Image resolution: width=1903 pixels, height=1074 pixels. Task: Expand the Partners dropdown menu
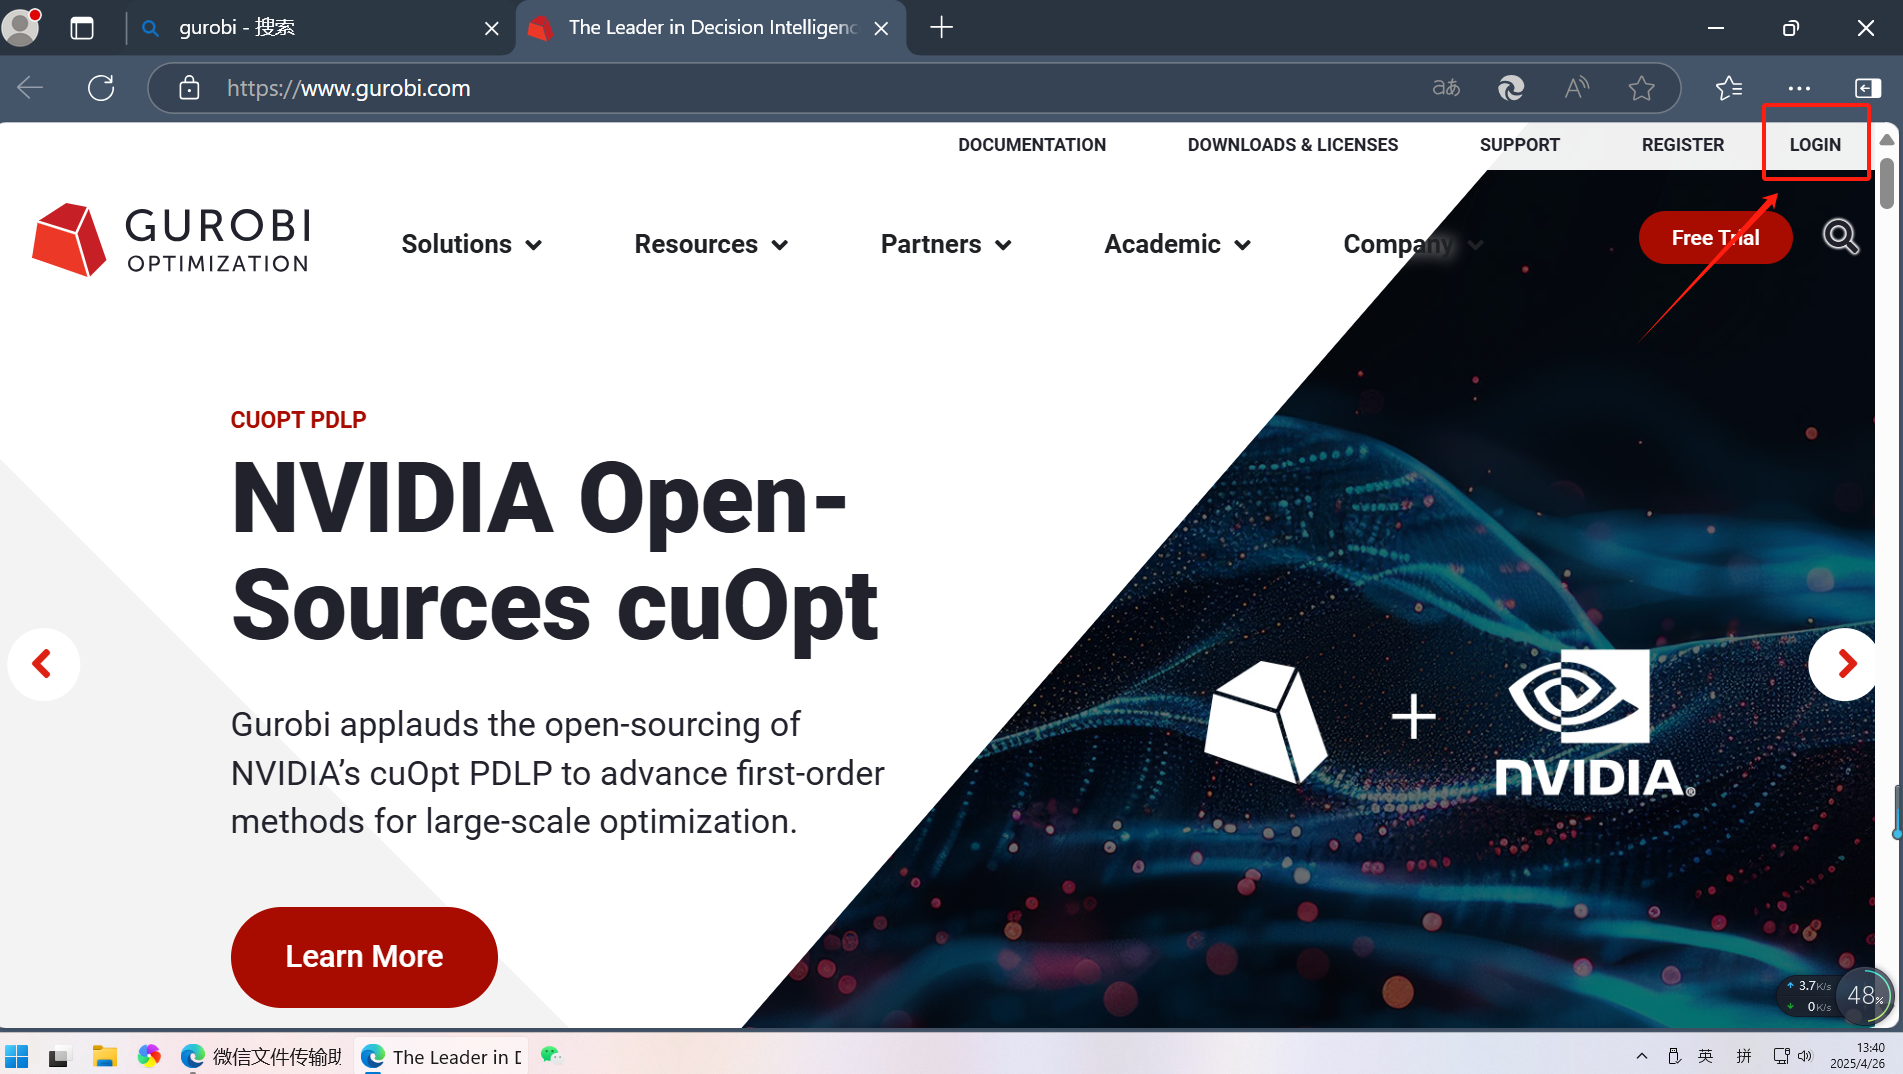coord(946,244)
